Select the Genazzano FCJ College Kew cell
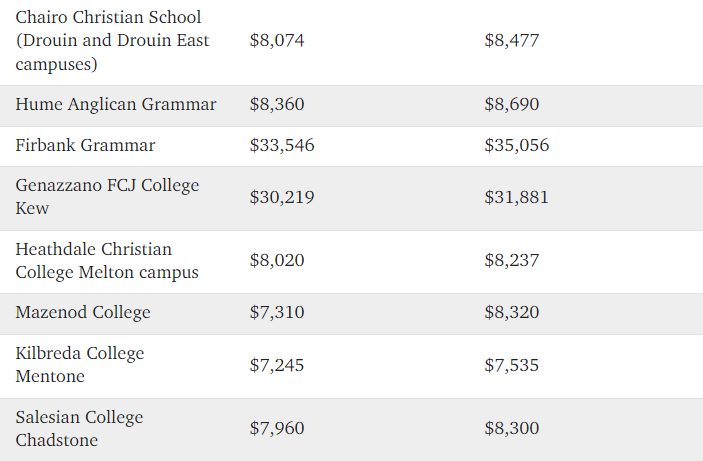703x461 pixels. coord(107,197)
